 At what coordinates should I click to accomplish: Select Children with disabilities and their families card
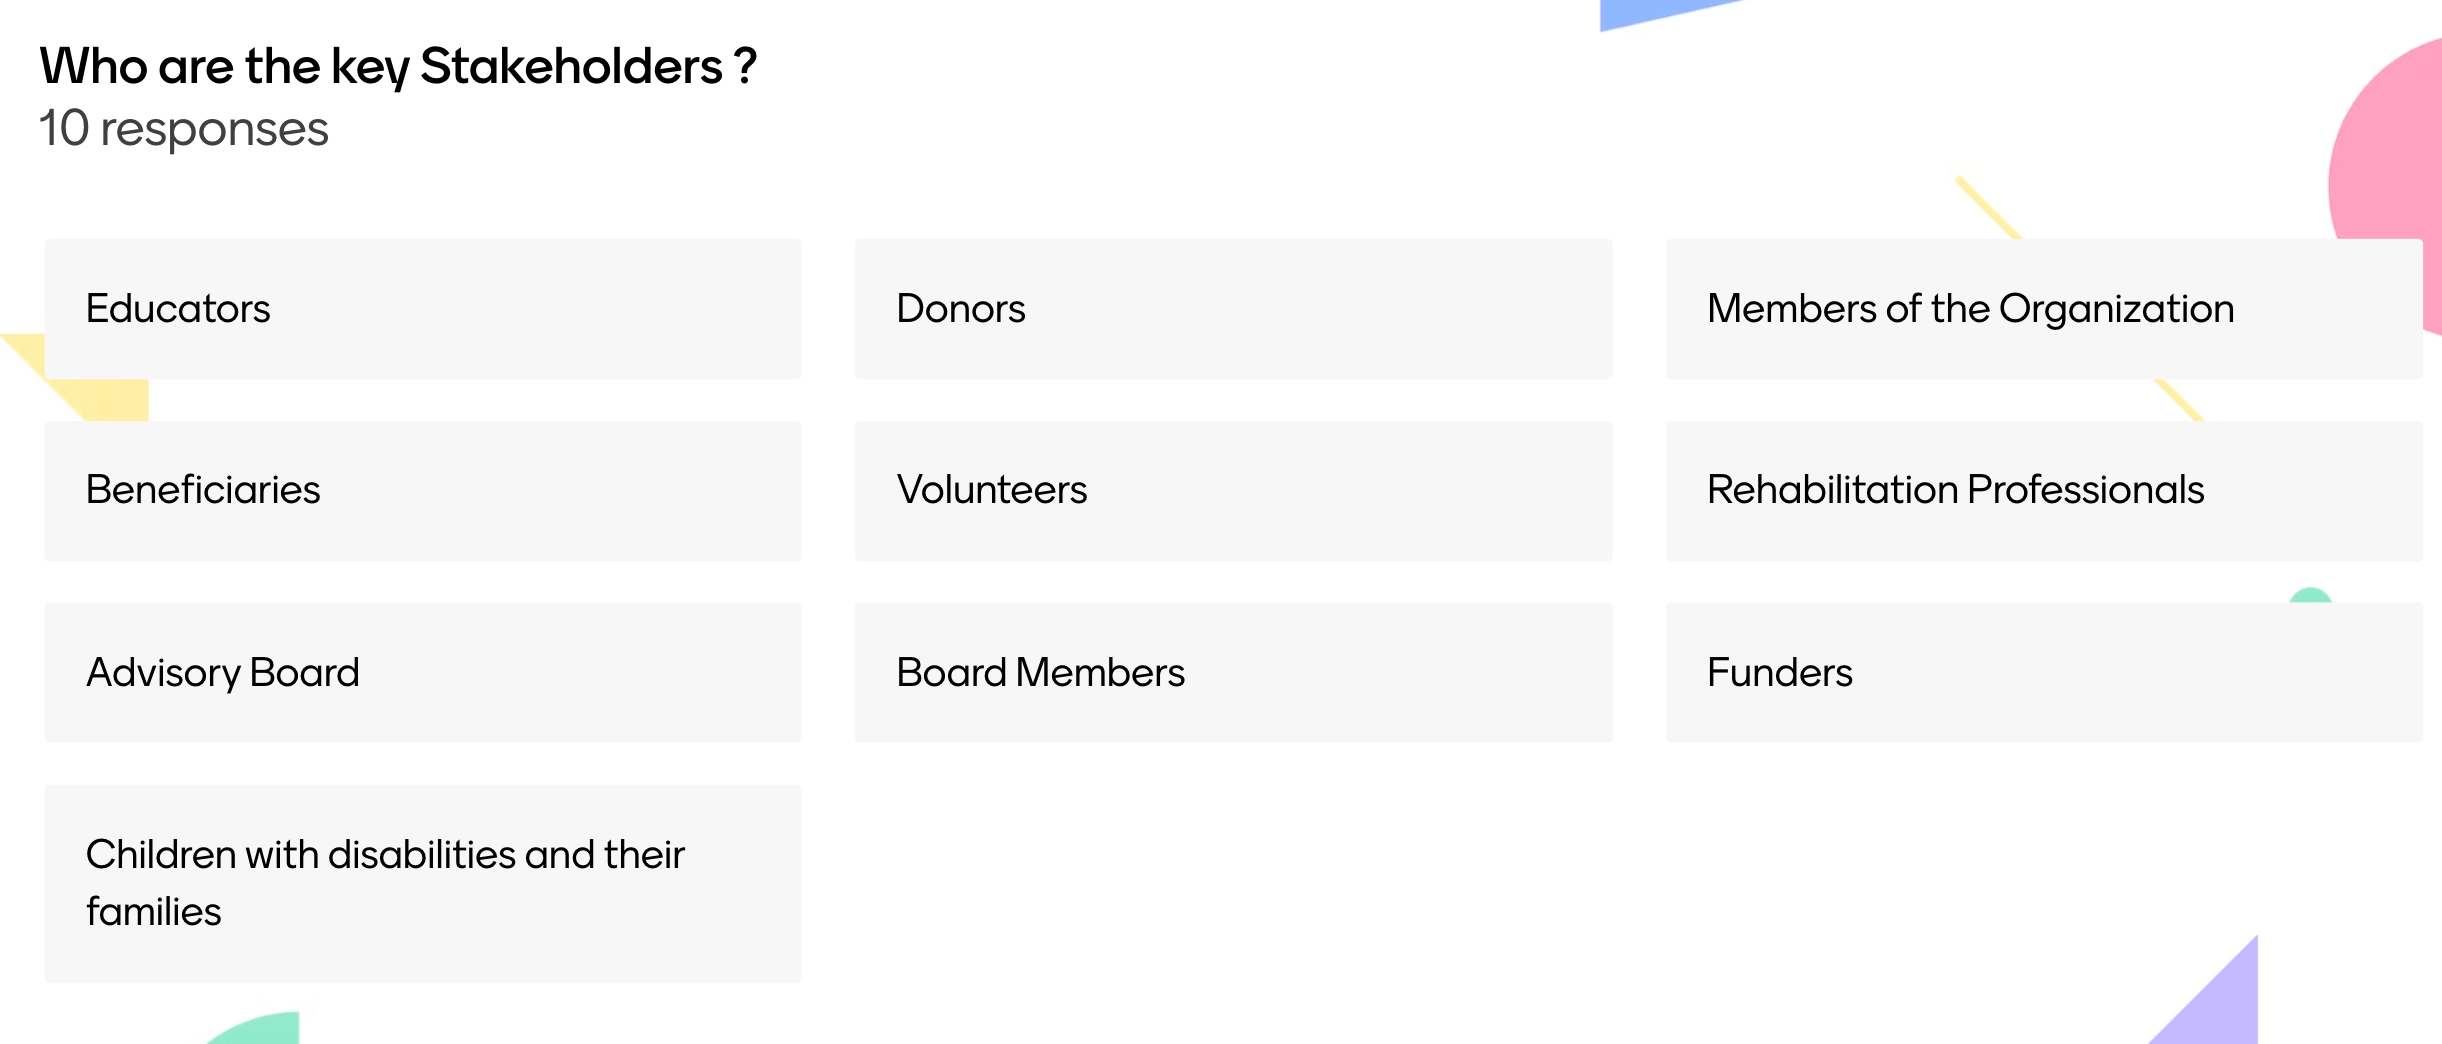[x=422, y=883]
